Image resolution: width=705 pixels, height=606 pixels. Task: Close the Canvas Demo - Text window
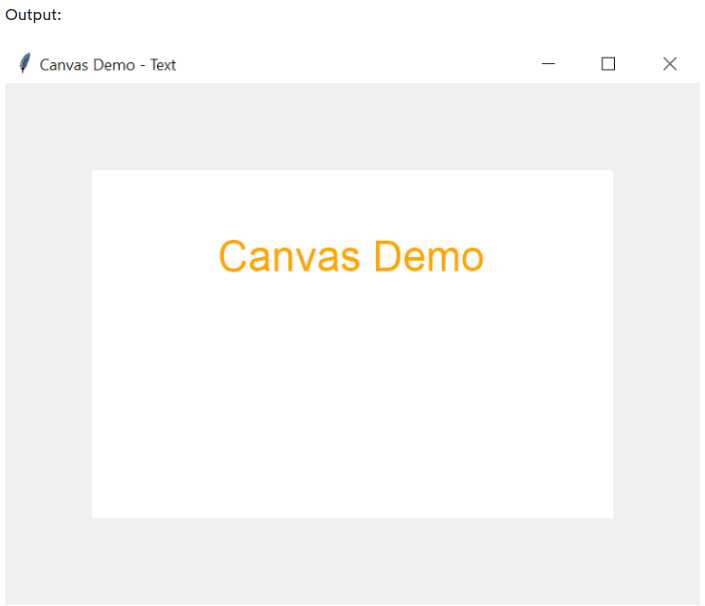669,64
